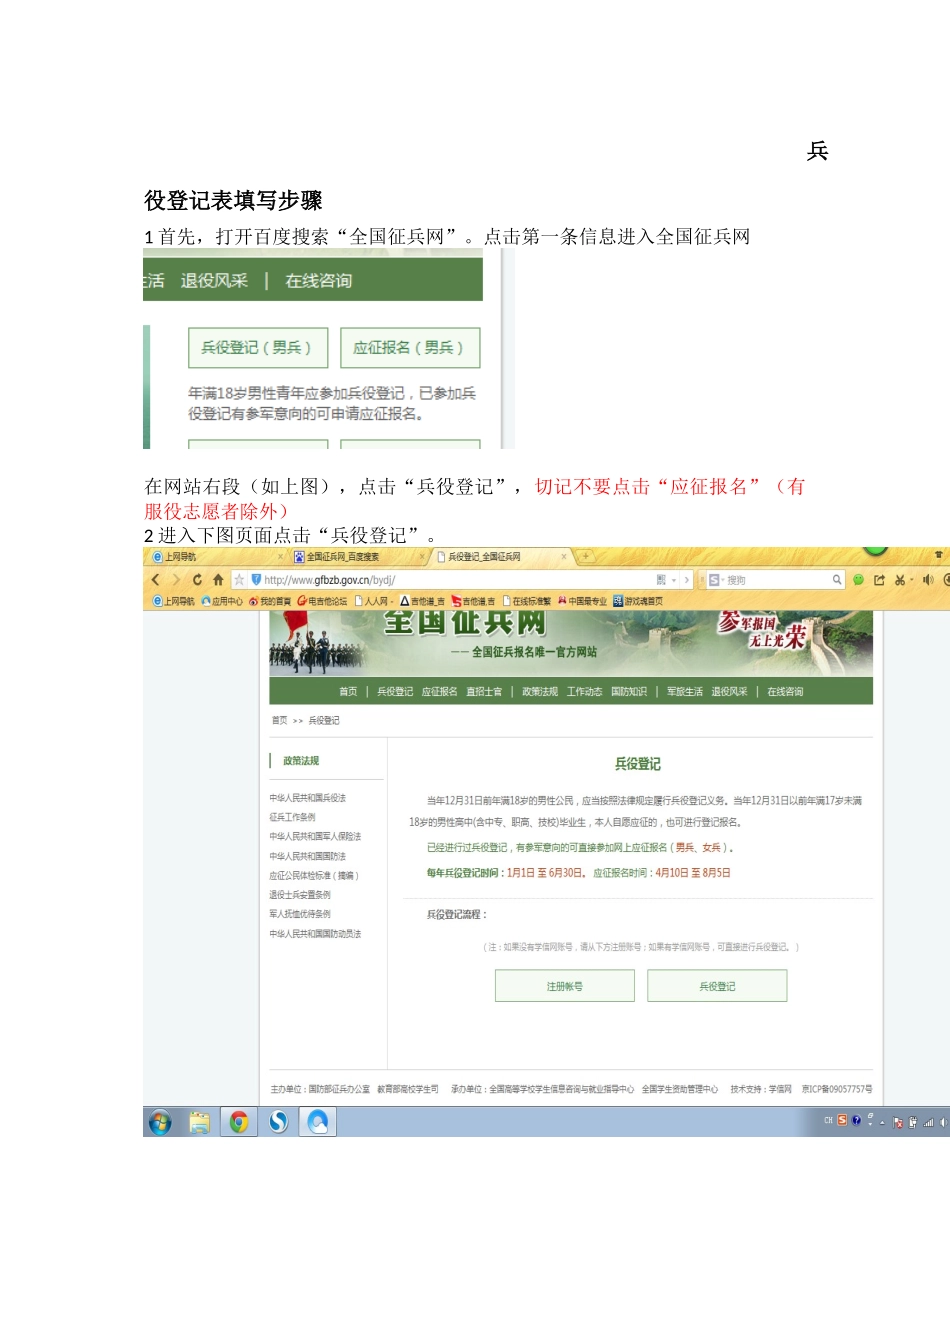
Task: Click the help question-mark tray icon
Action: tap(856, 1121)
